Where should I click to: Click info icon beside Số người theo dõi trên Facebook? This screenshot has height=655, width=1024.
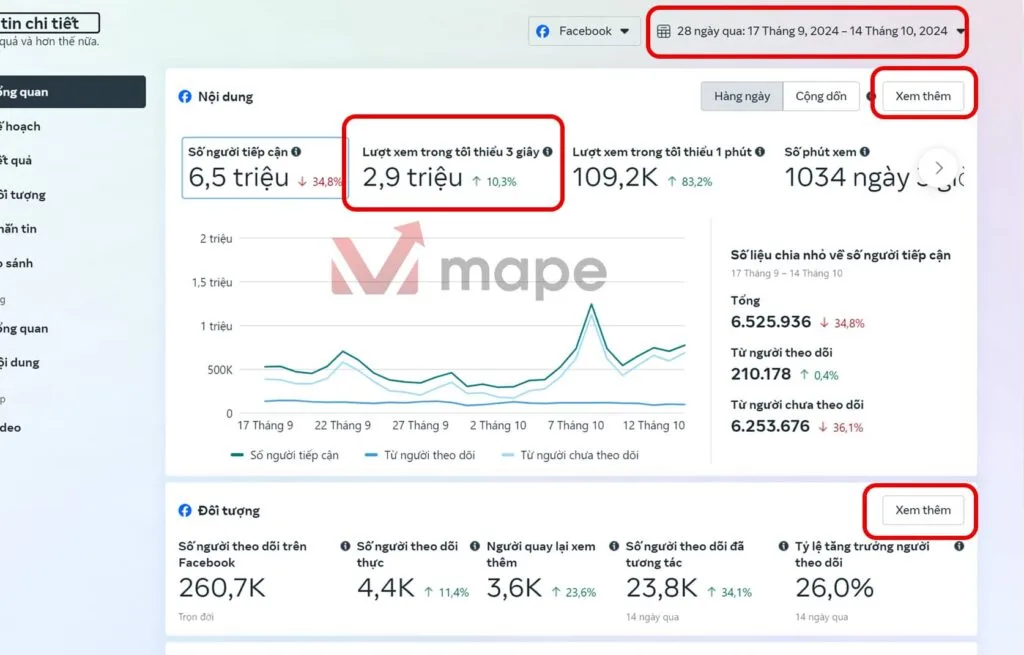345,547
